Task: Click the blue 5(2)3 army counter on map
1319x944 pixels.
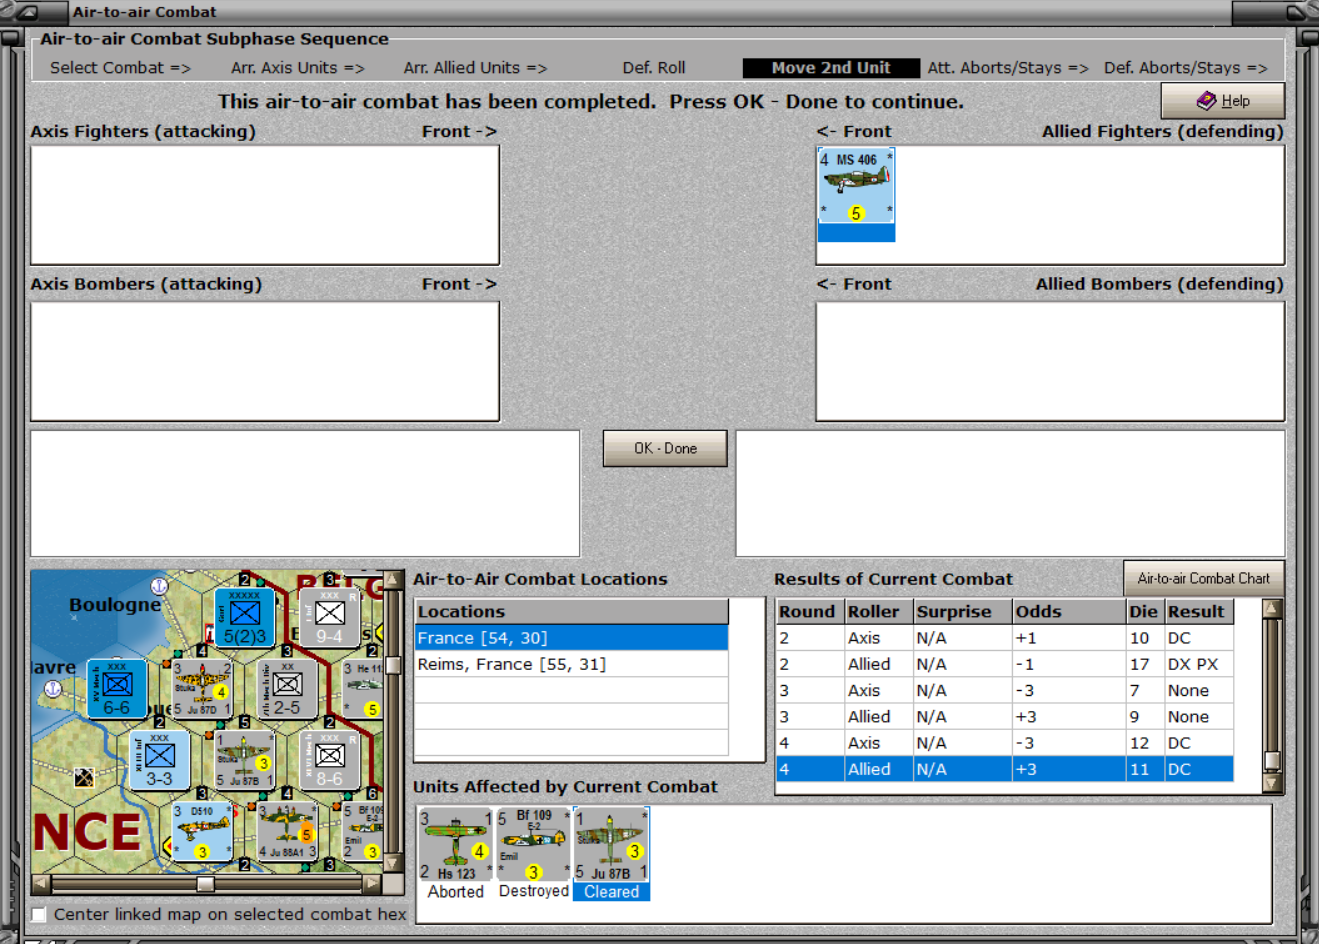Action: [x=244, y=618]
